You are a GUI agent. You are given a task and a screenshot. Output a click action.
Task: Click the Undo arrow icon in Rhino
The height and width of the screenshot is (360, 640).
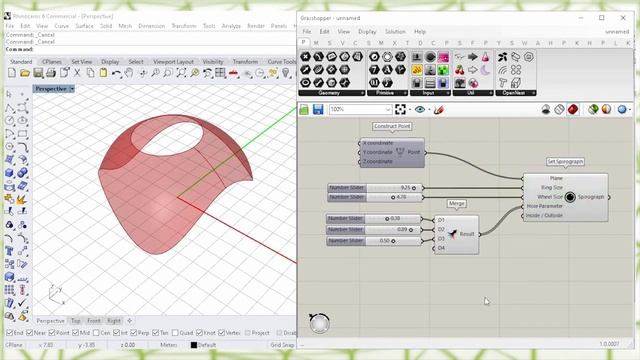pyautogui.click(x=116, y=73)
